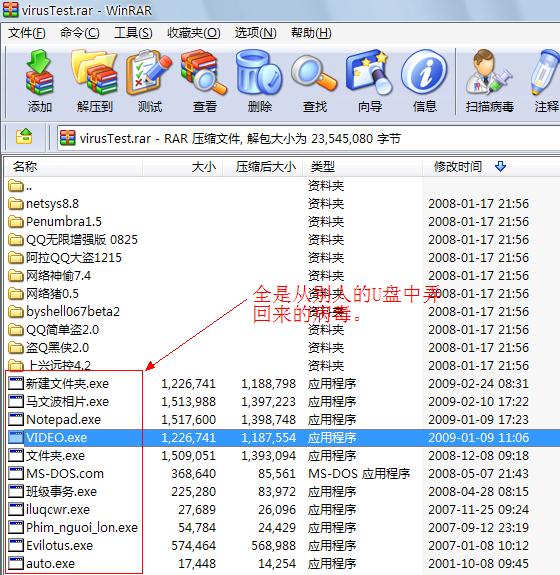Go up one folder level button
The height and width of the screenshot is (575, 560).
(x=24, y=137)
